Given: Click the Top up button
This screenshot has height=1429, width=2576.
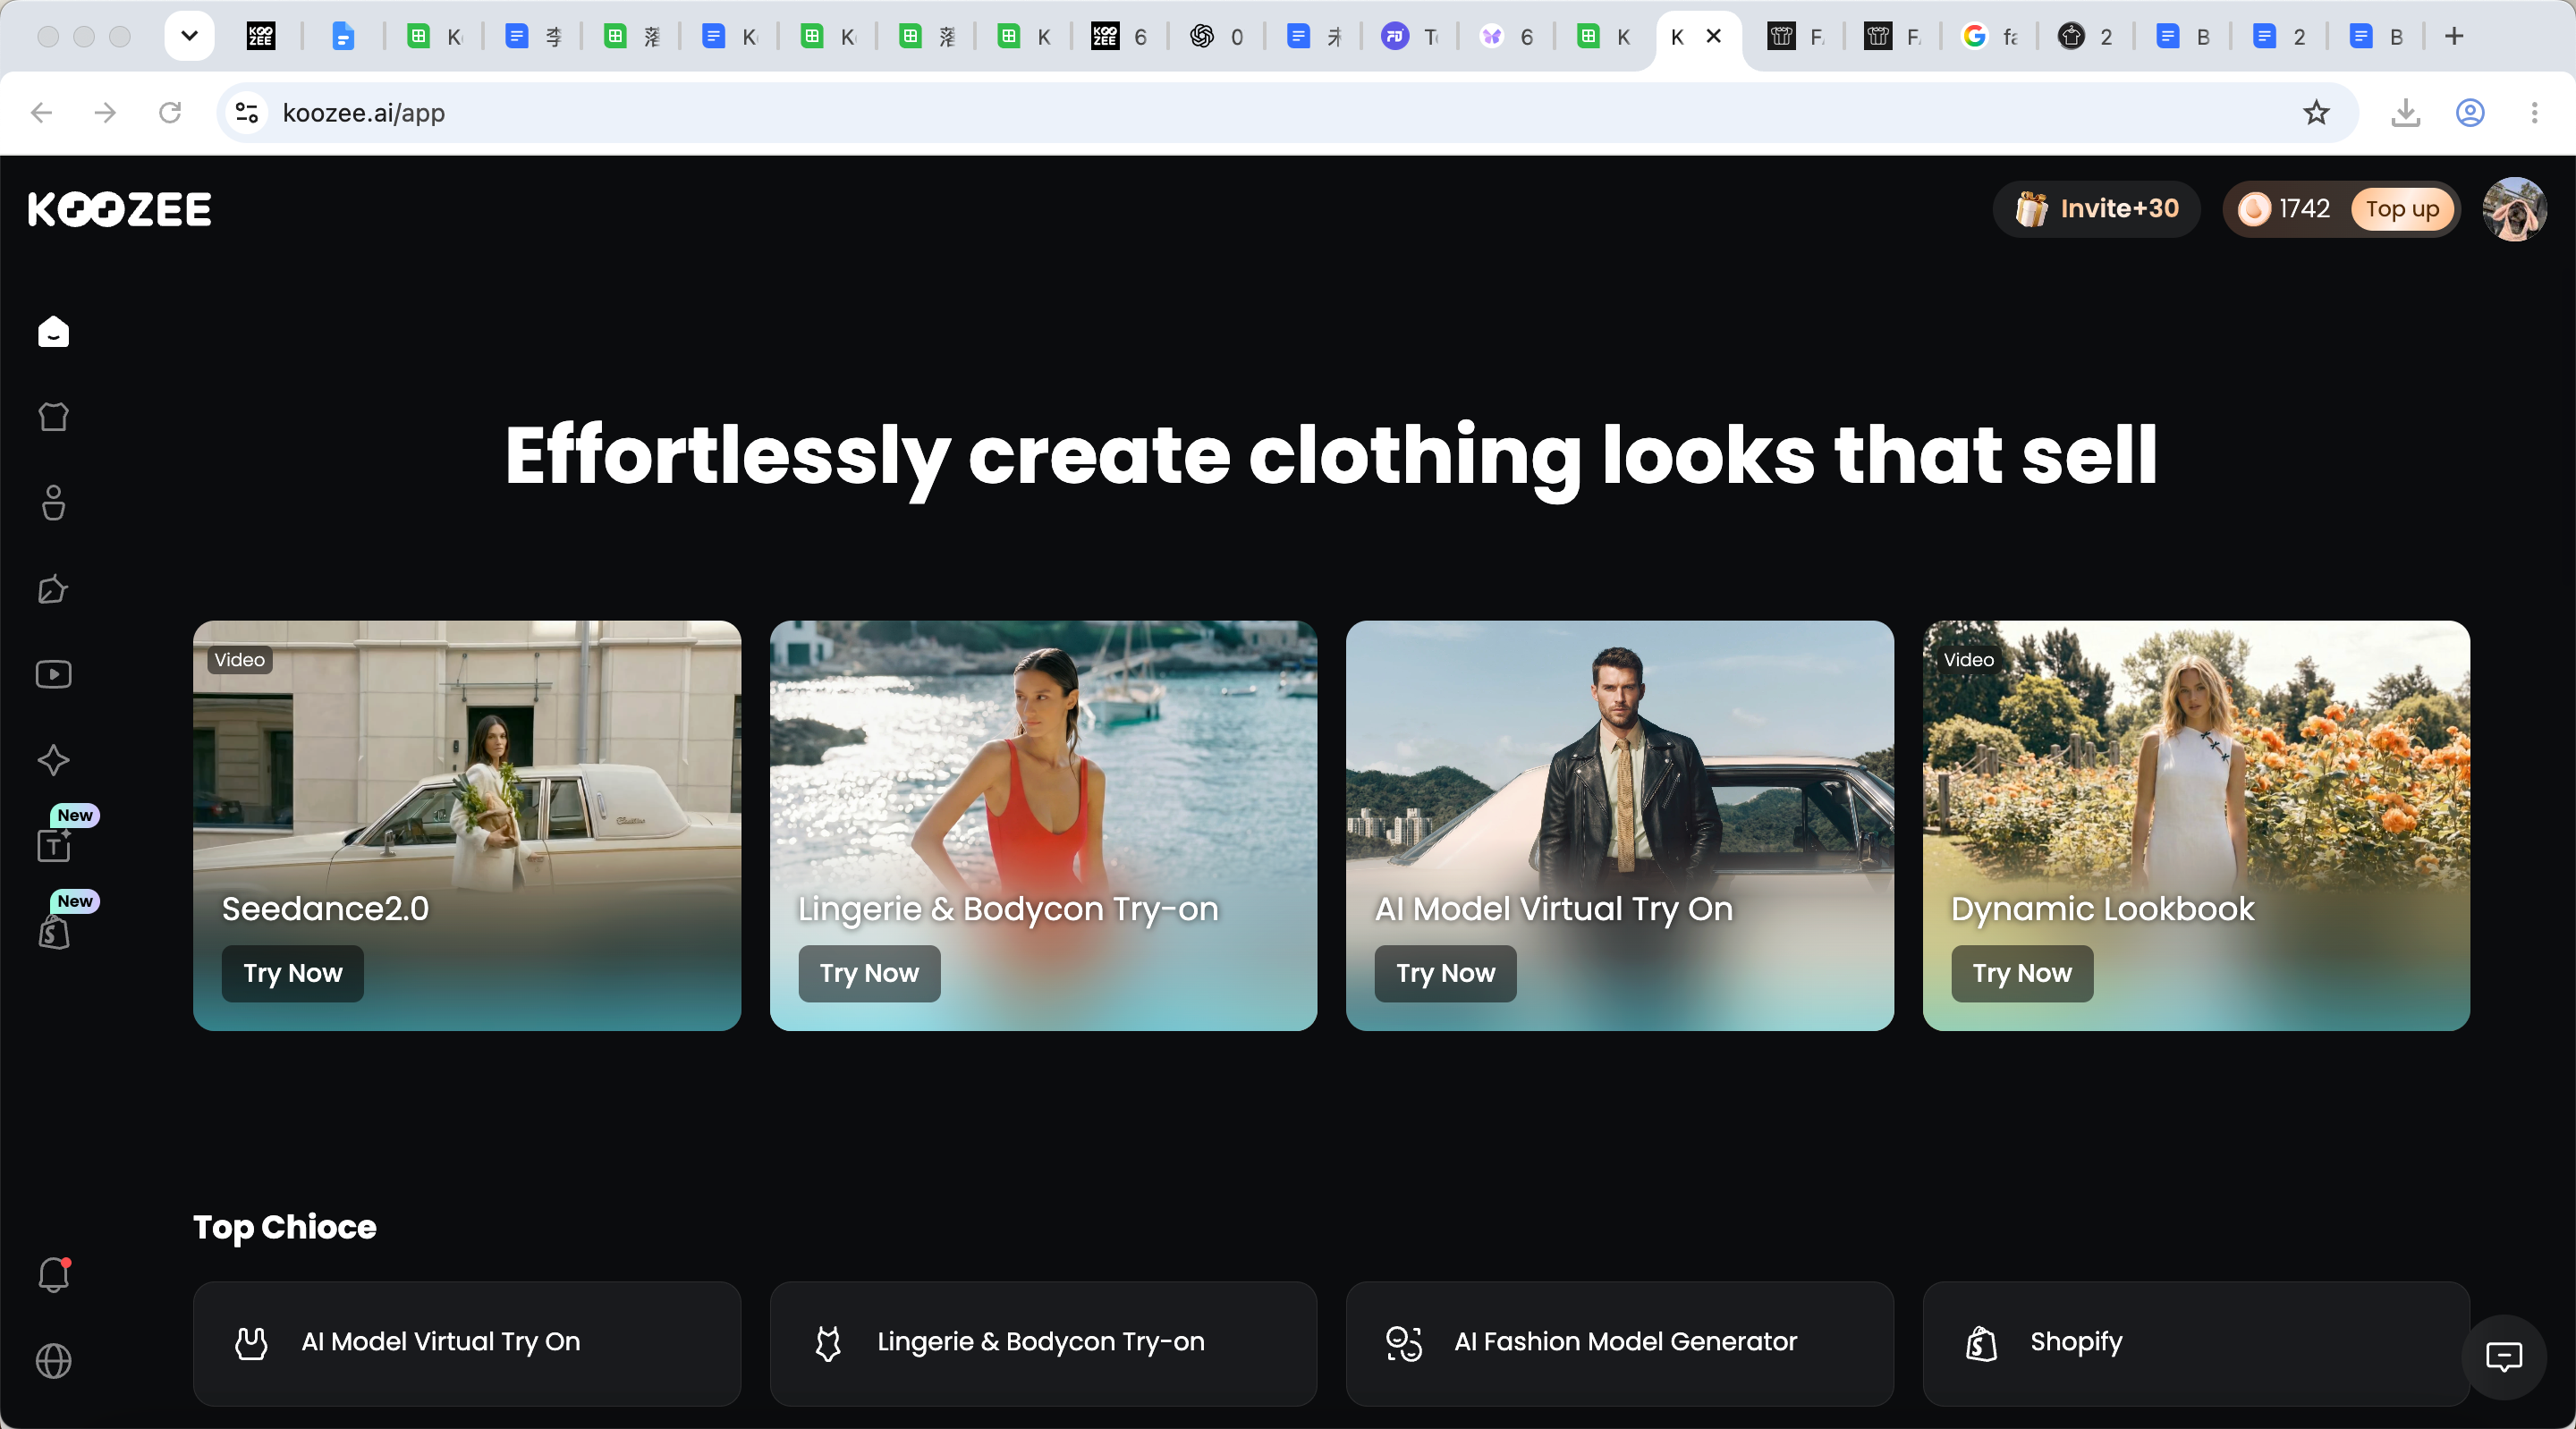Looking at the screenshot, I should coord(2402,209).
